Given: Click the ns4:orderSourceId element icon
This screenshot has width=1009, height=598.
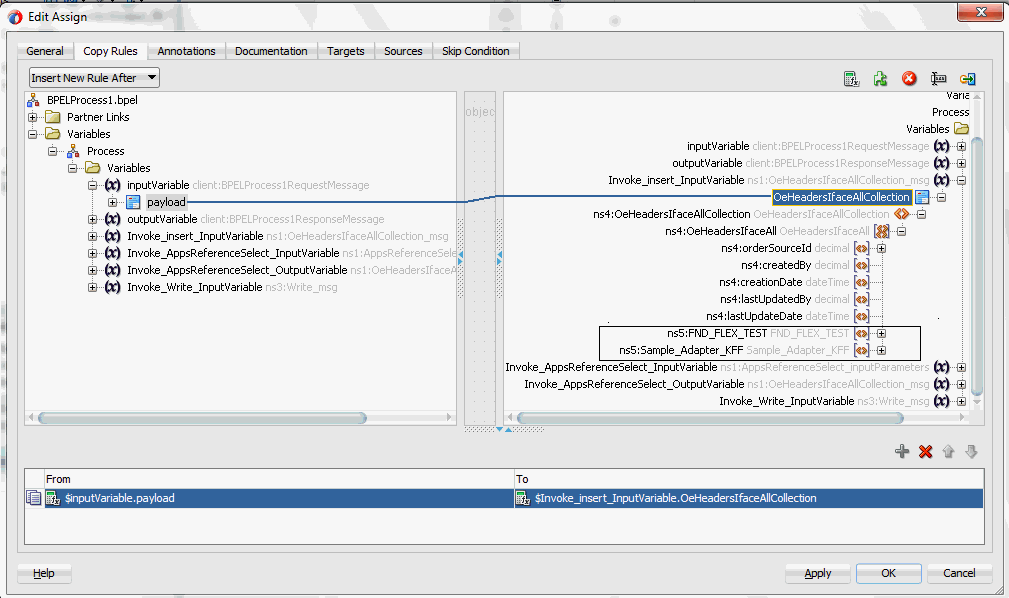Looking at the screenshot, I should pyautogui.click(x=861, y=248).
